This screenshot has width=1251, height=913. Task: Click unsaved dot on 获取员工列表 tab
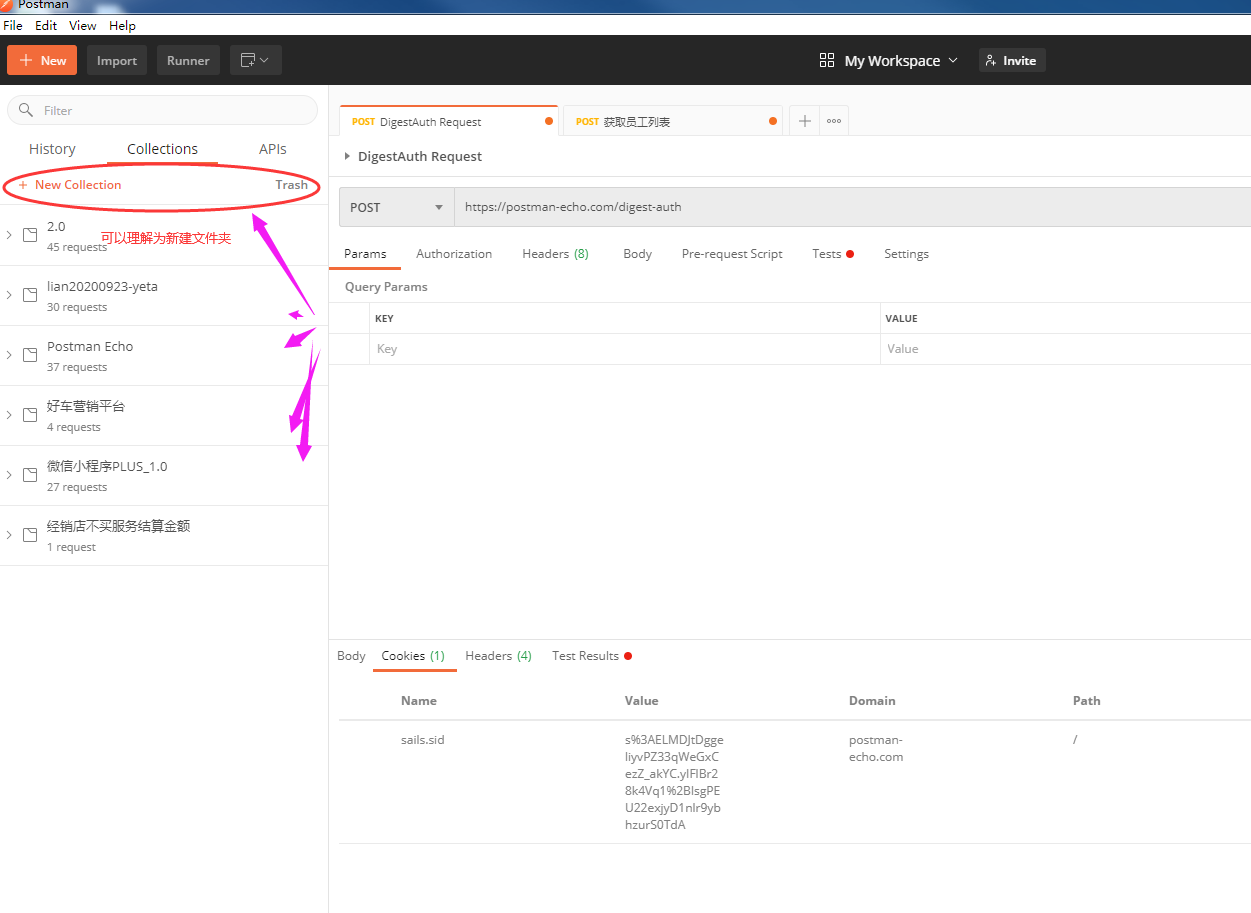click(x=773, y=122)
